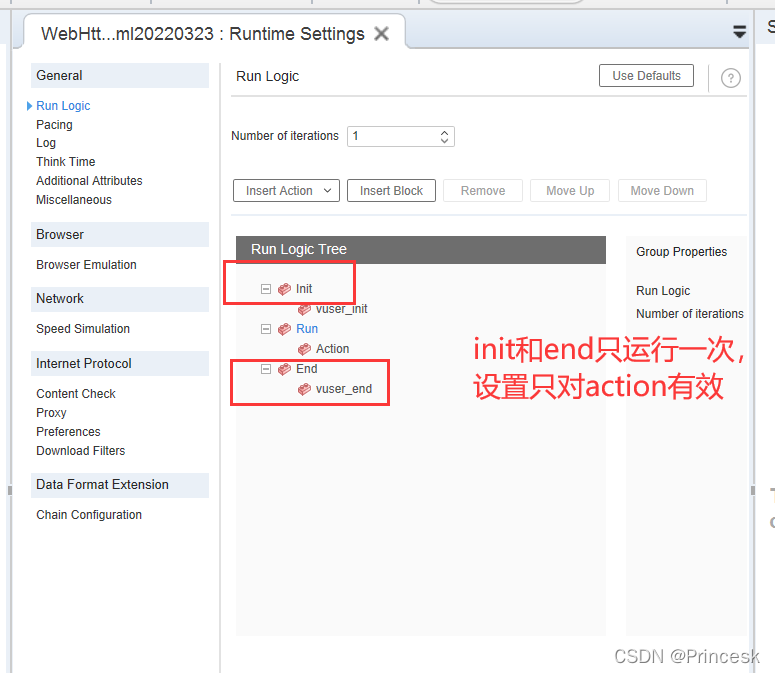Click the Network section header

click(120, 299)
